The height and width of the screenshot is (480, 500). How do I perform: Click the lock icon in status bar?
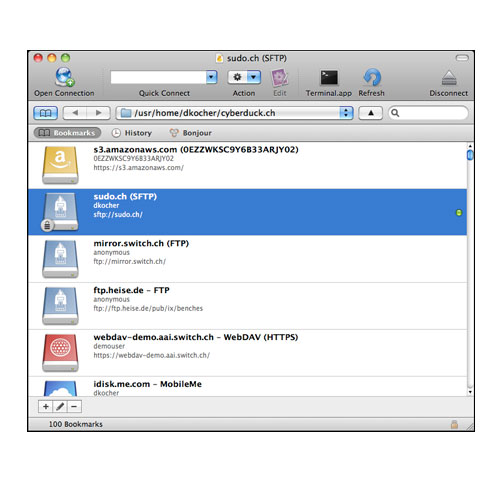pyautogui.click(x=454, y=424)
